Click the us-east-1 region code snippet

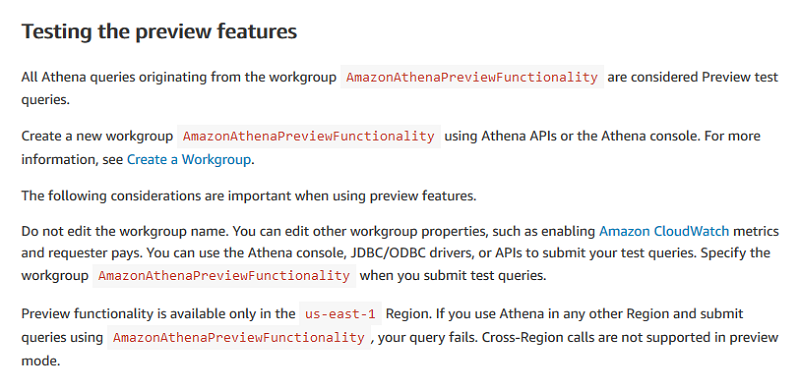pos(340,314)
